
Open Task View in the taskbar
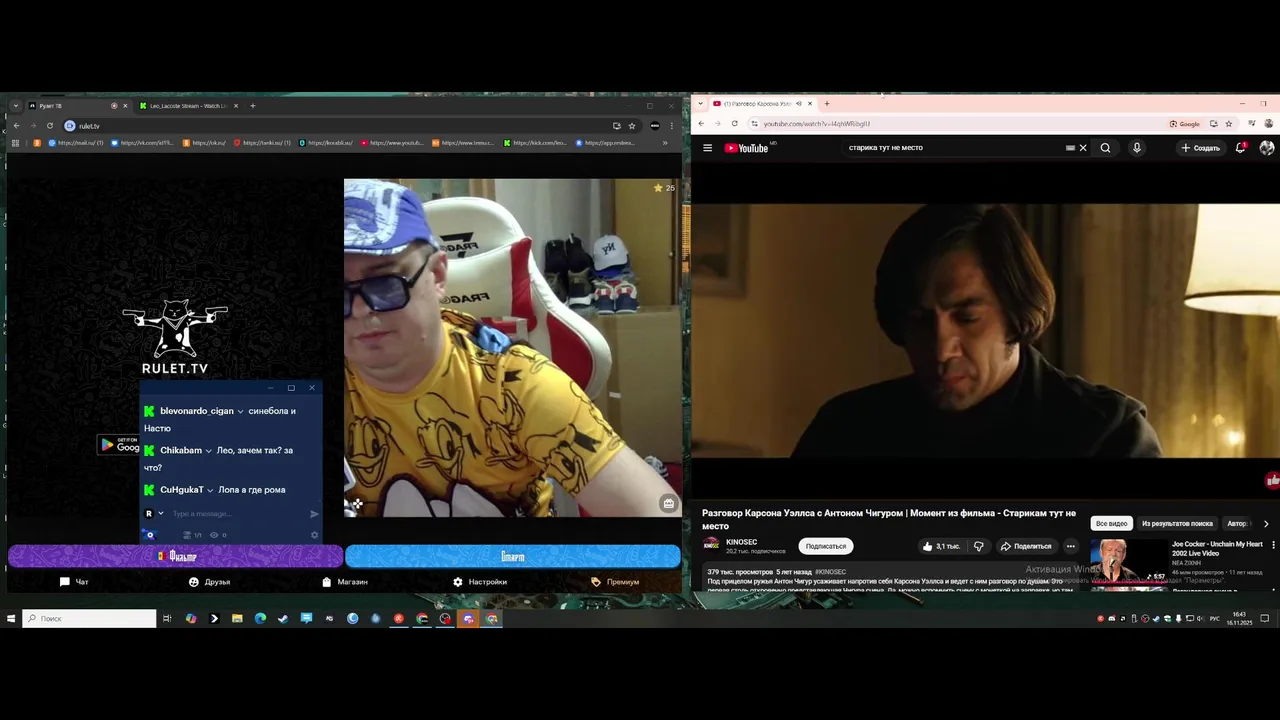[167, 619]
